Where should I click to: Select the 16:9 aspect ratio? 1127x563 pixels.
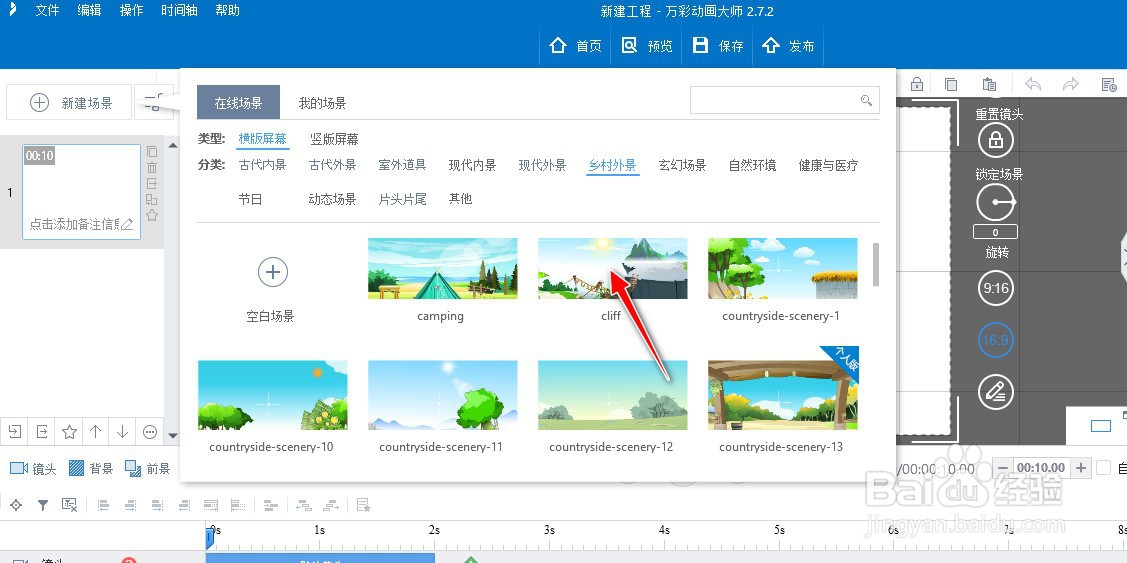pos(995,340)
